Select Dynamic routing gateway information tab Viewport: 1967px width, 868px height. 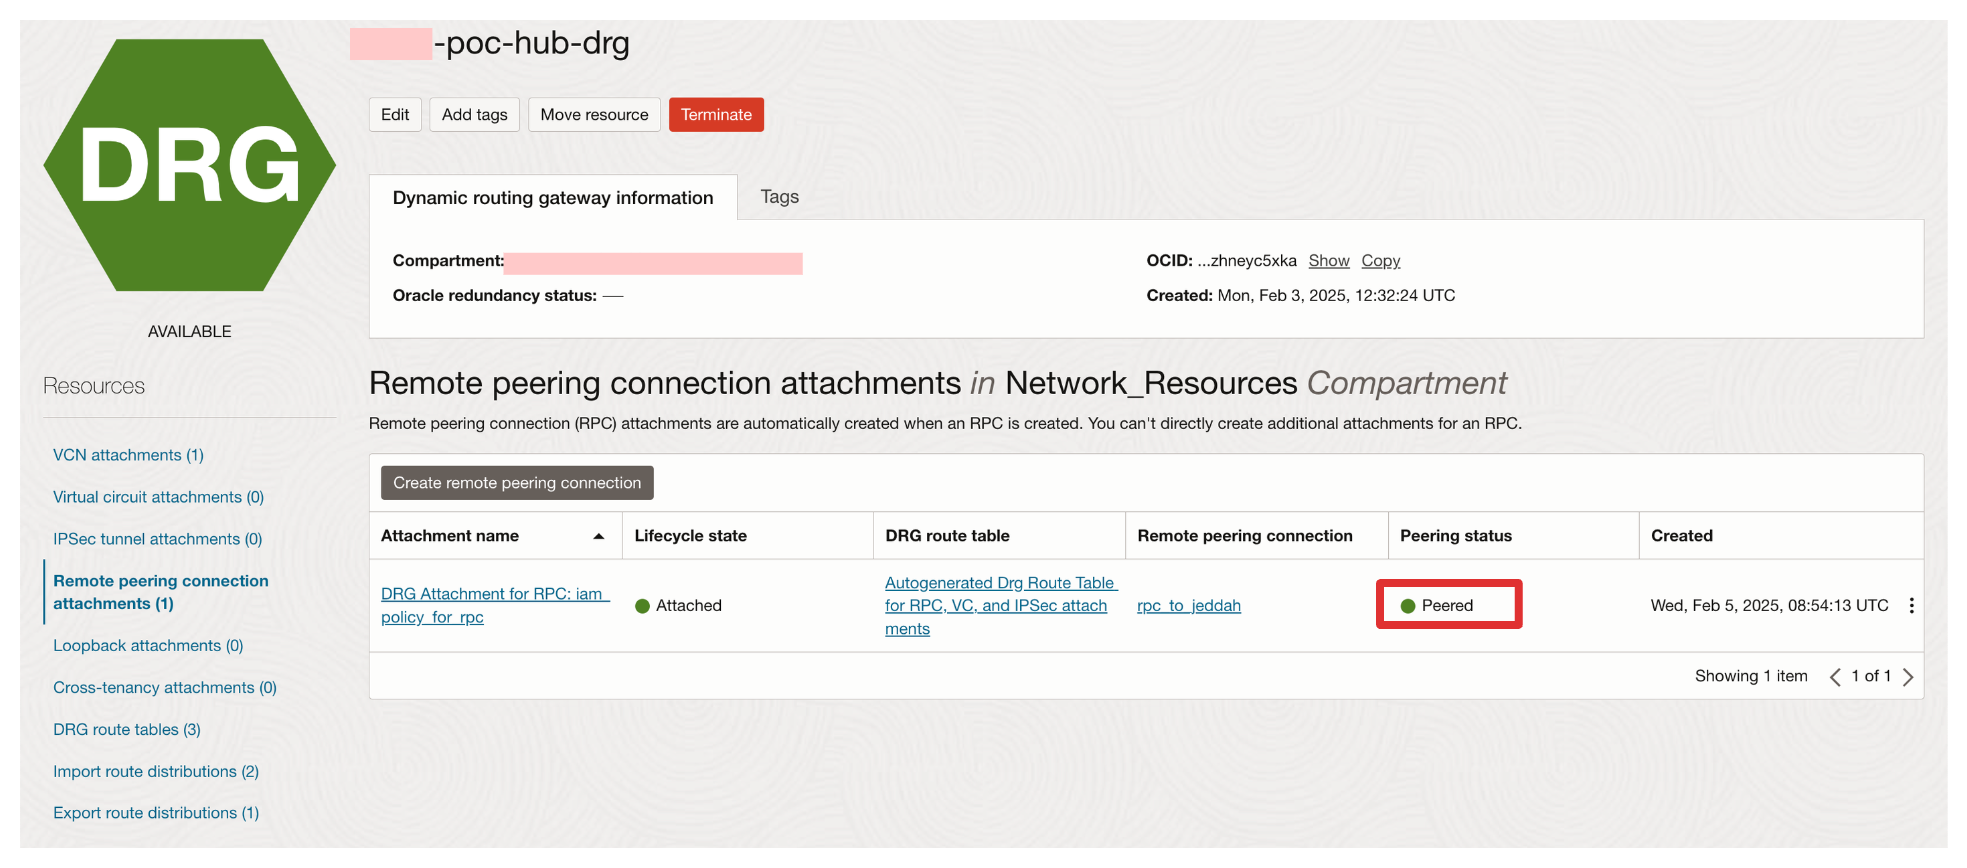coord(552,198)
